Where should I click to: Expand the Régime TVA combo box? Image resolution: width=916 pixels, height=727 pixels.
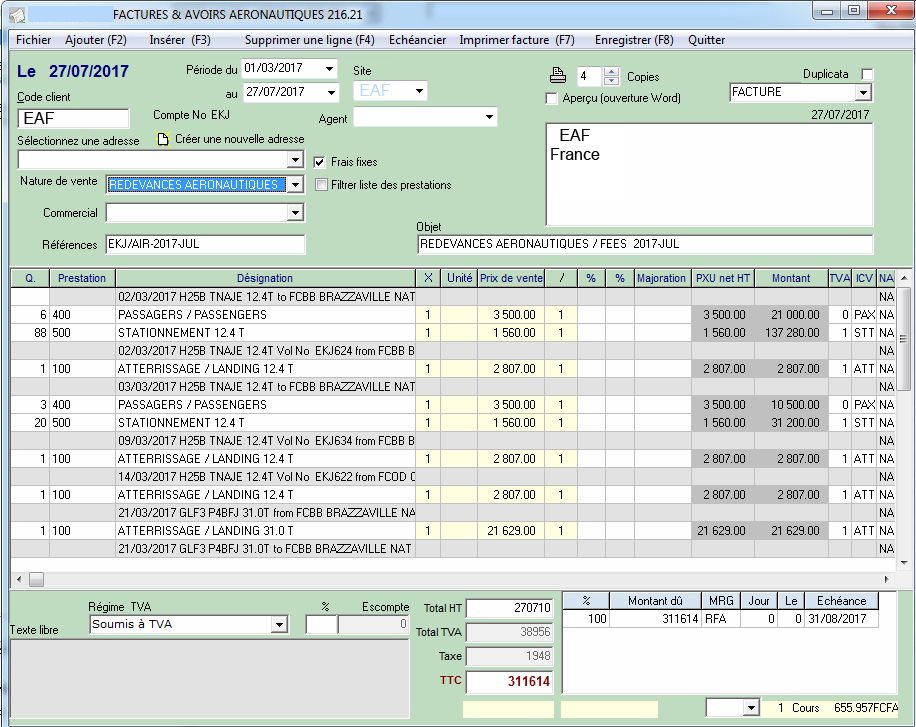(278, 625)
